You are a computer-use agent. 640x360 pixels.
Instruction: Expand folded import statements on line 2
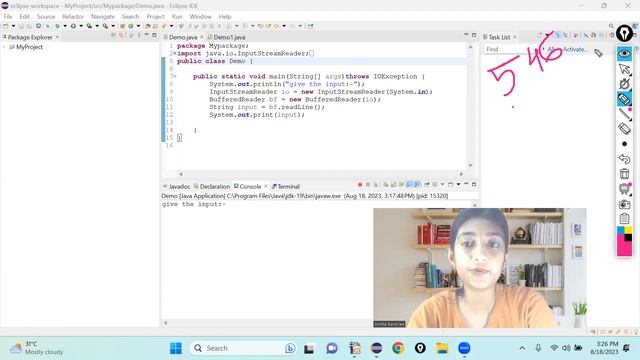point(175,53)
